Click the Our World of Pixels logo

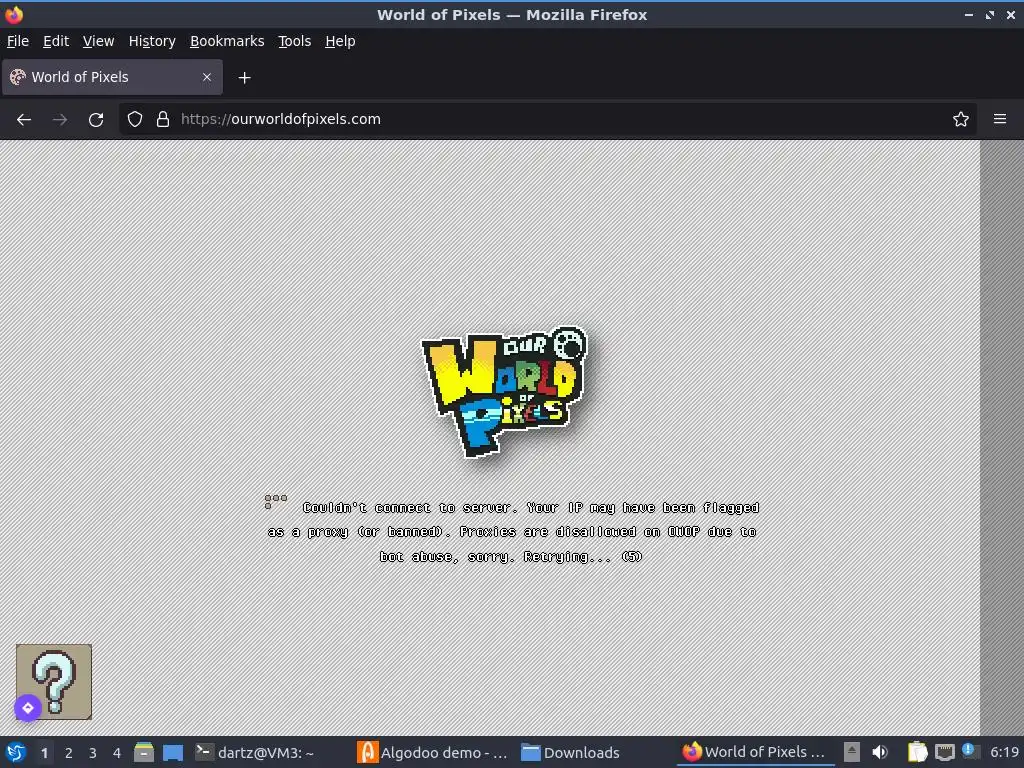click(x=504, y=391)
